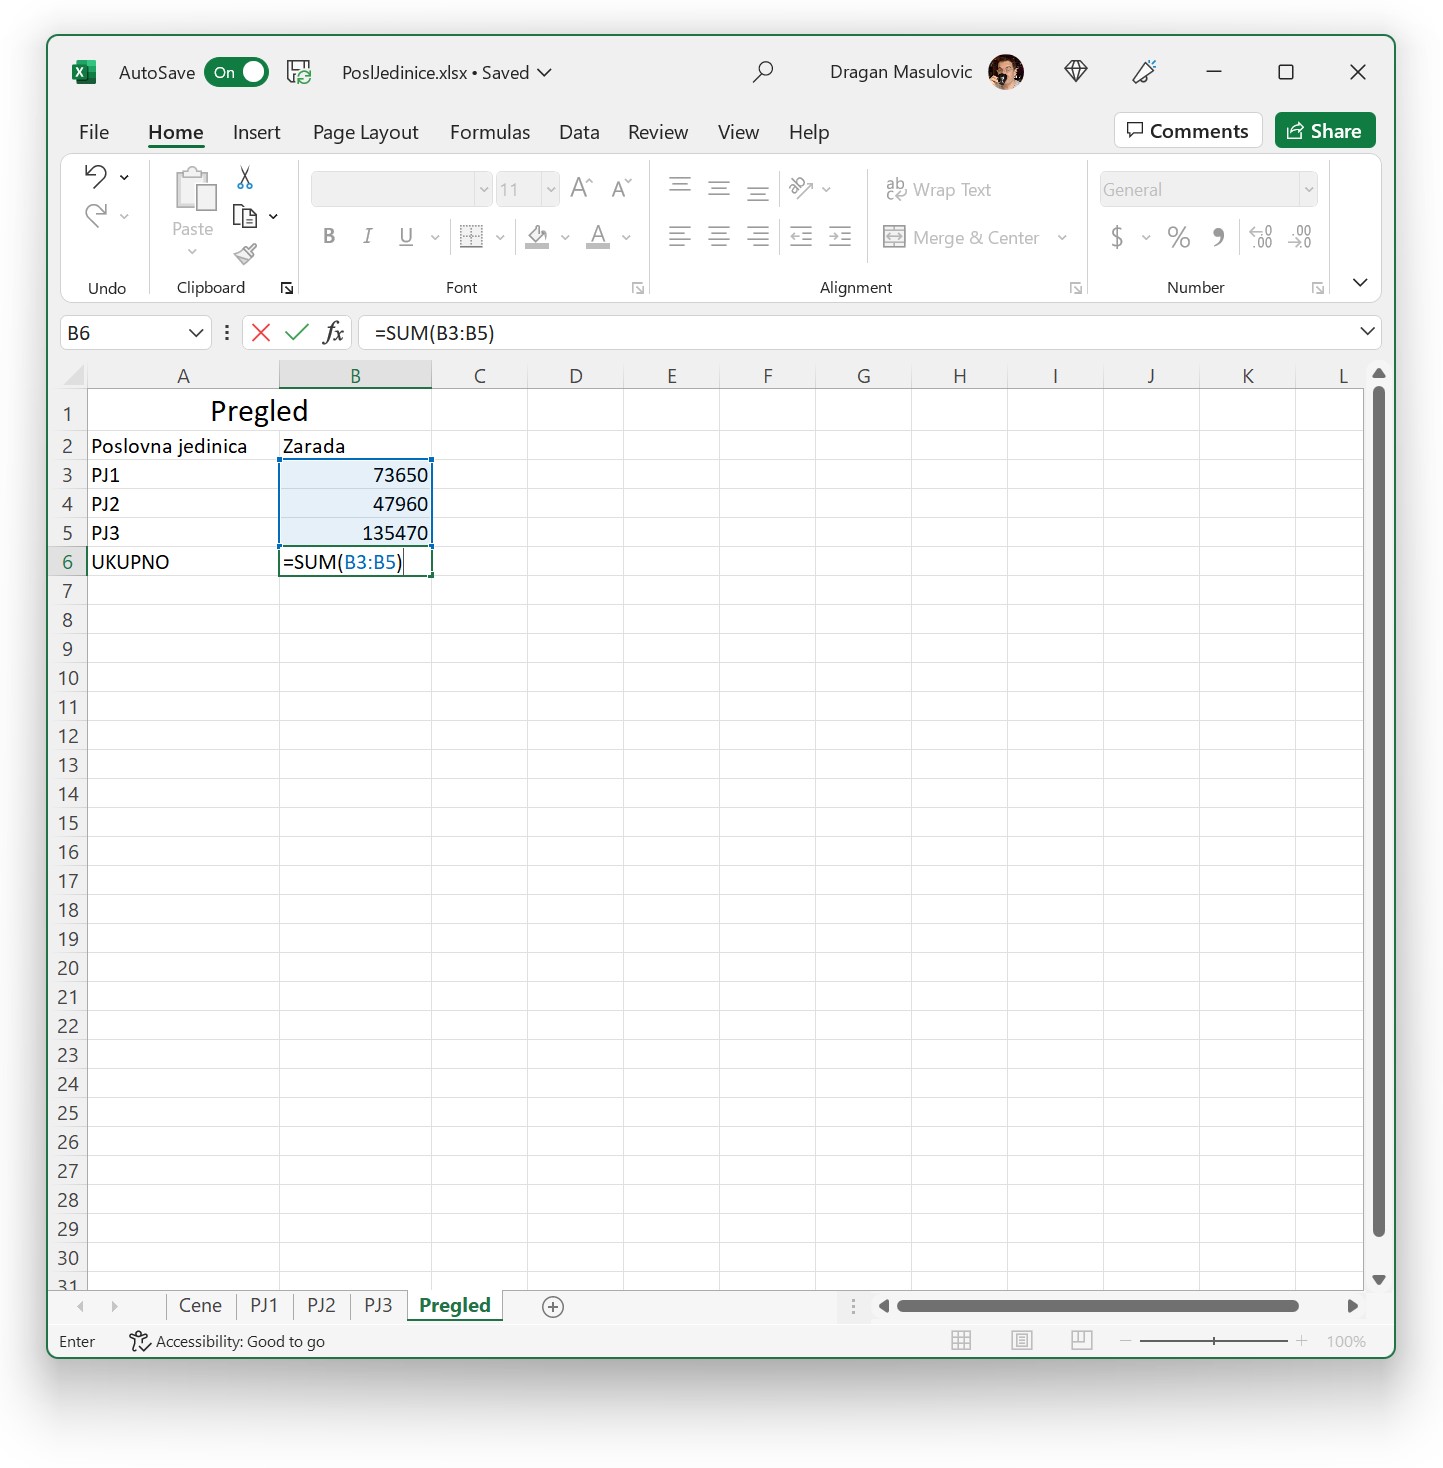Viewport: 1443px width, 1468px height.
Task: Click the pen and sparkle coming-soon icon
Action: (1144, 71)
